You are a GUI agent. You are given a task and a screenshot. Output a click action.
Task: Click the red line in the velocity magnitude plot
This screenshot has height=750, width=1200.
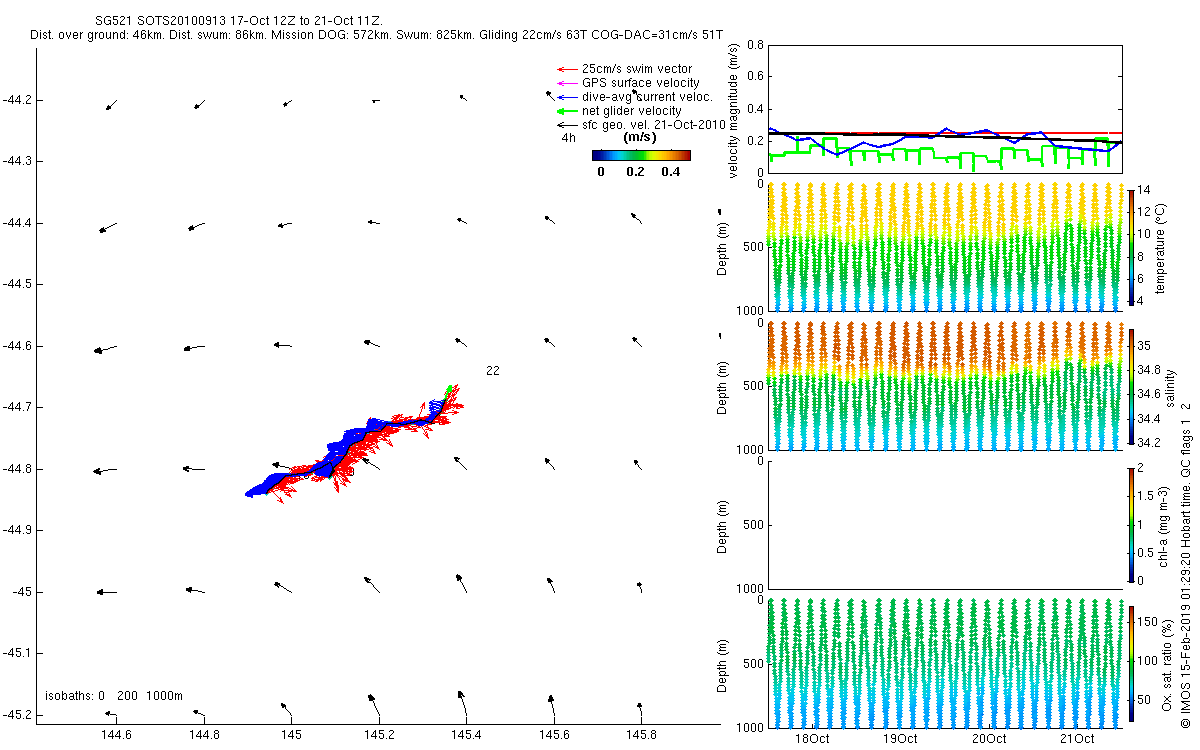944,132
